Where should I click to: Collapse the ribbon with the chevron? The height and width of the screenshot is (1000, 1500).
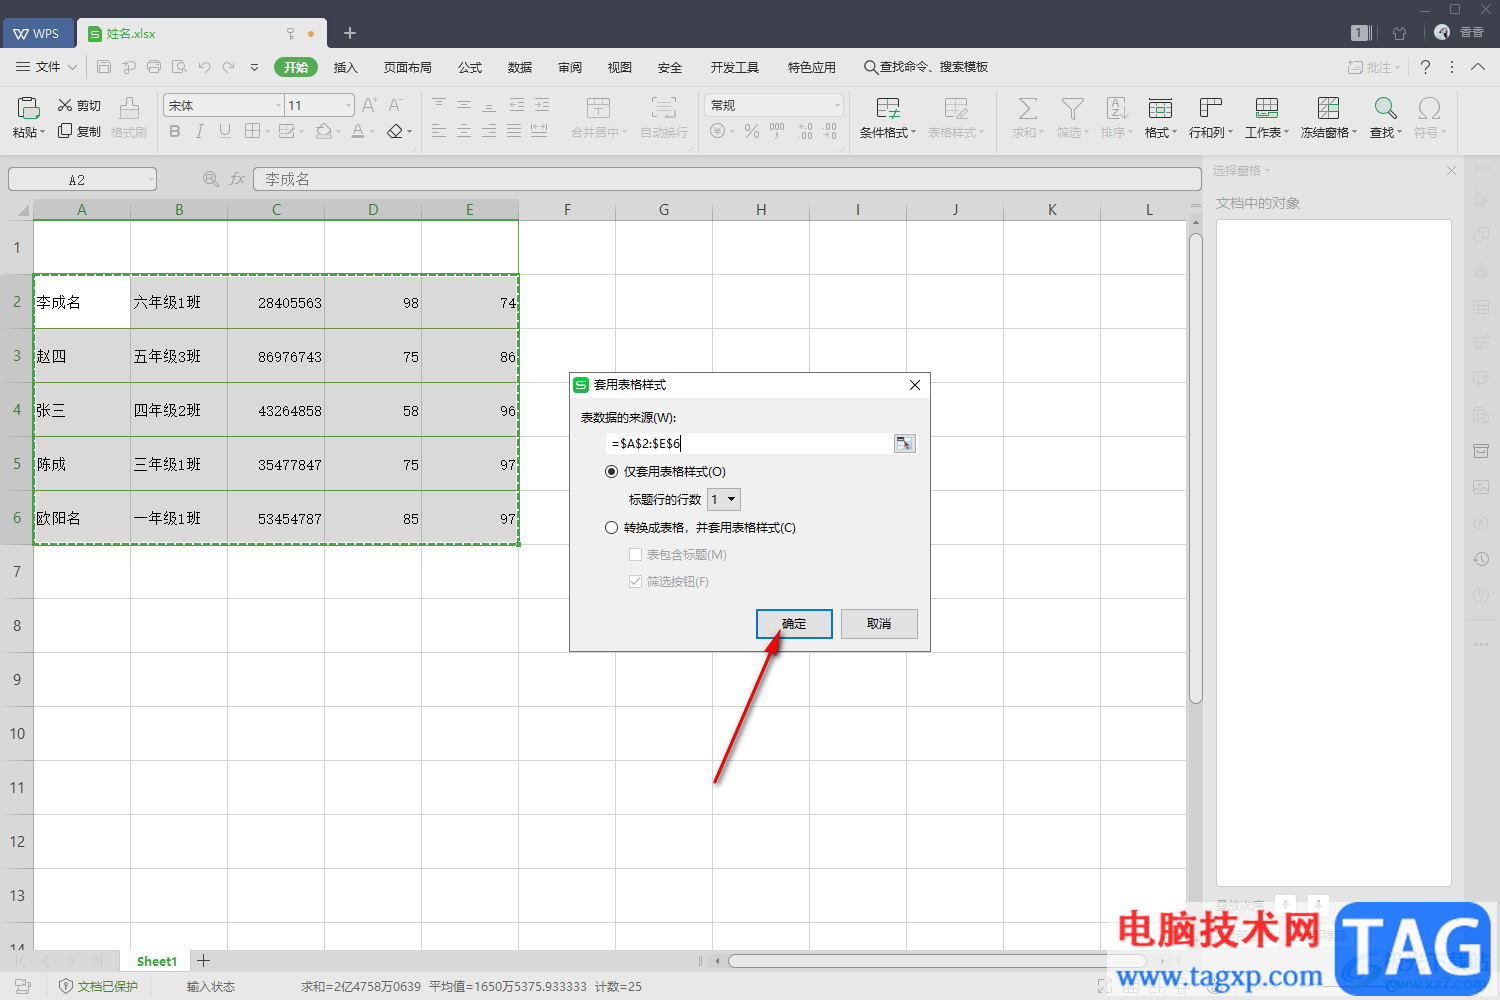pyautogui.click(x=1478, y=67)
